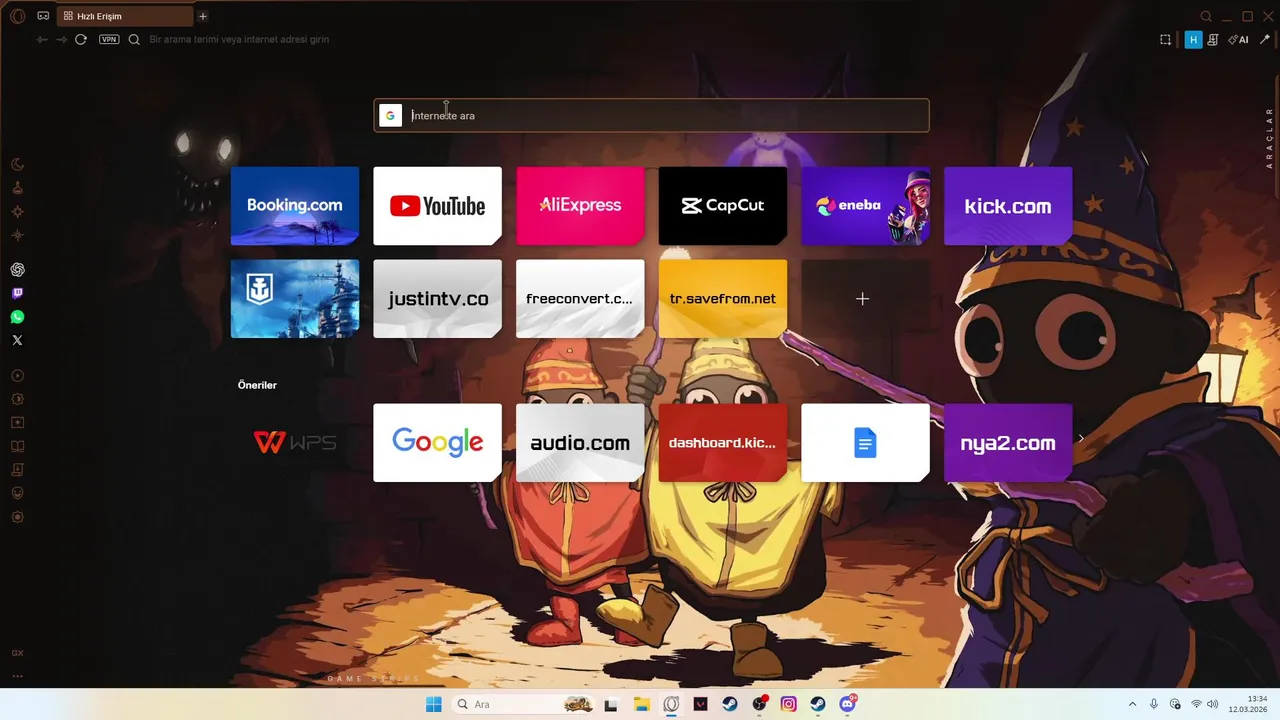The image size is (1280, 720).
Task: Click the İnternette ara search box
Action: coord(651,115)
